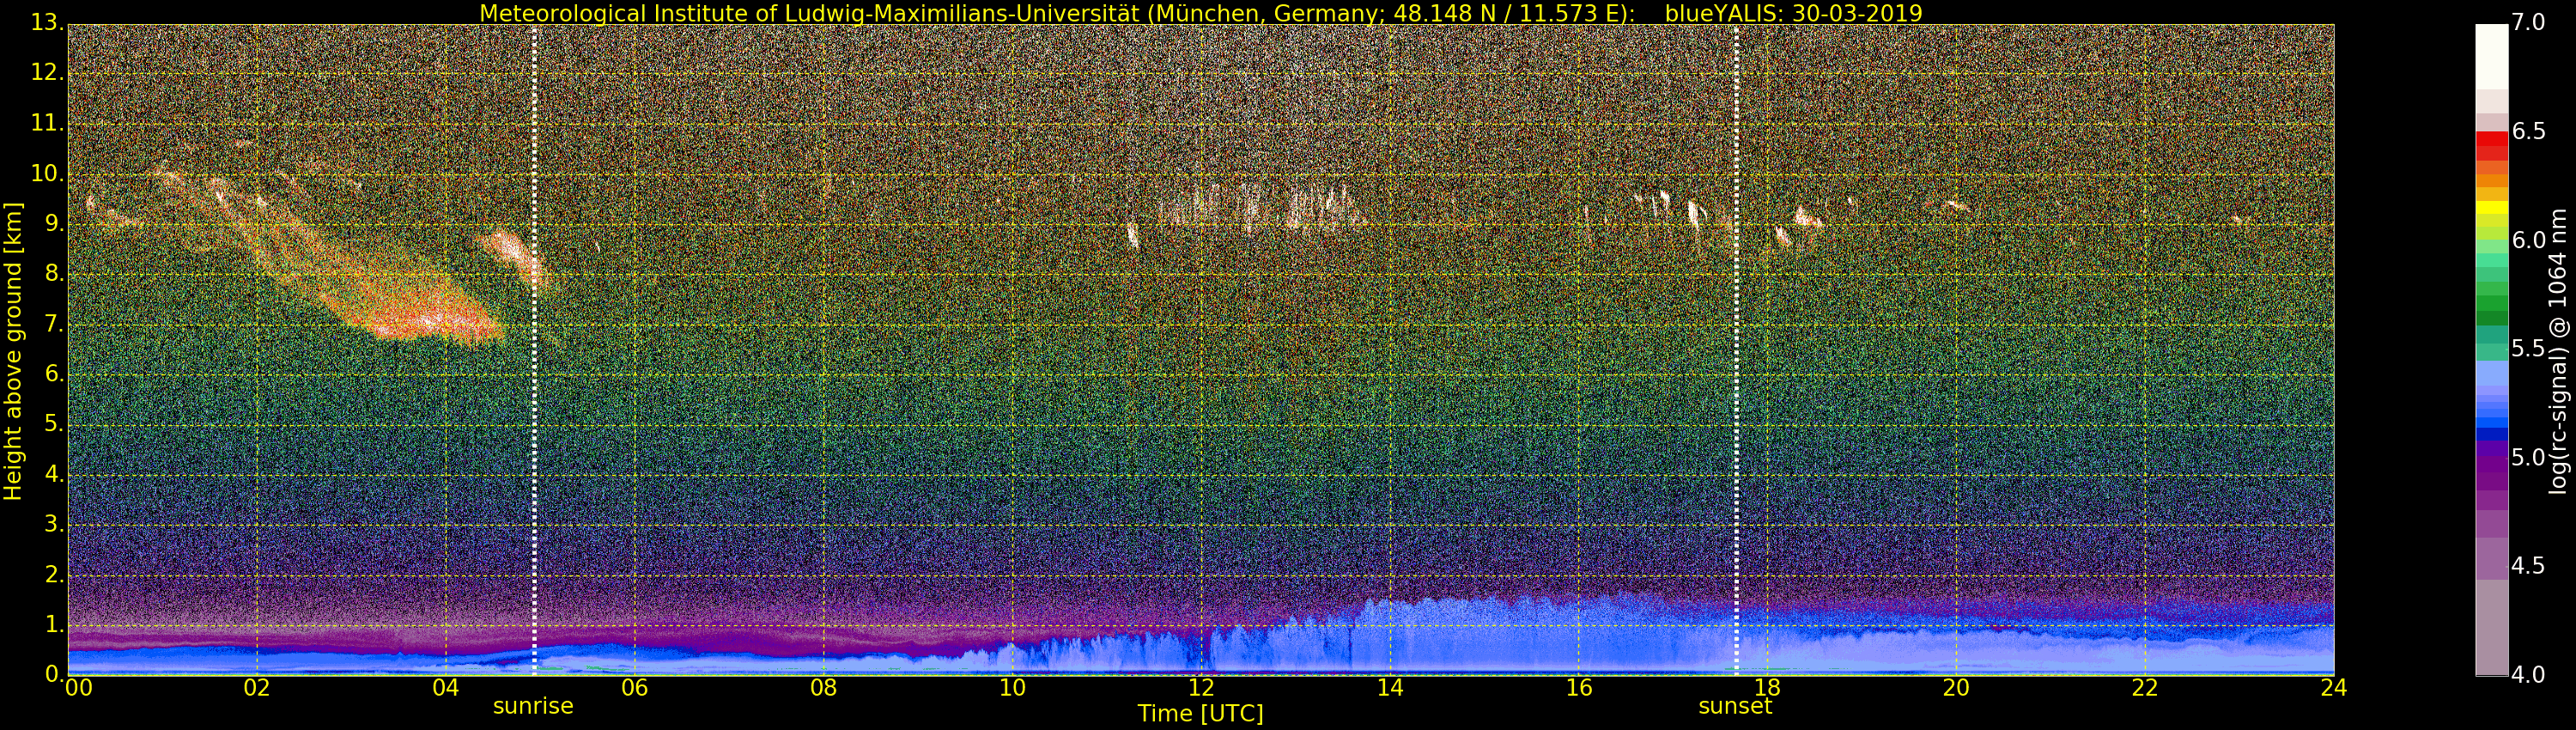This screenshot has width=2576, height=730.
Task: Click the '6.5' colorbar tick value
Action: pyautogui.click(x=2527, y=131)
